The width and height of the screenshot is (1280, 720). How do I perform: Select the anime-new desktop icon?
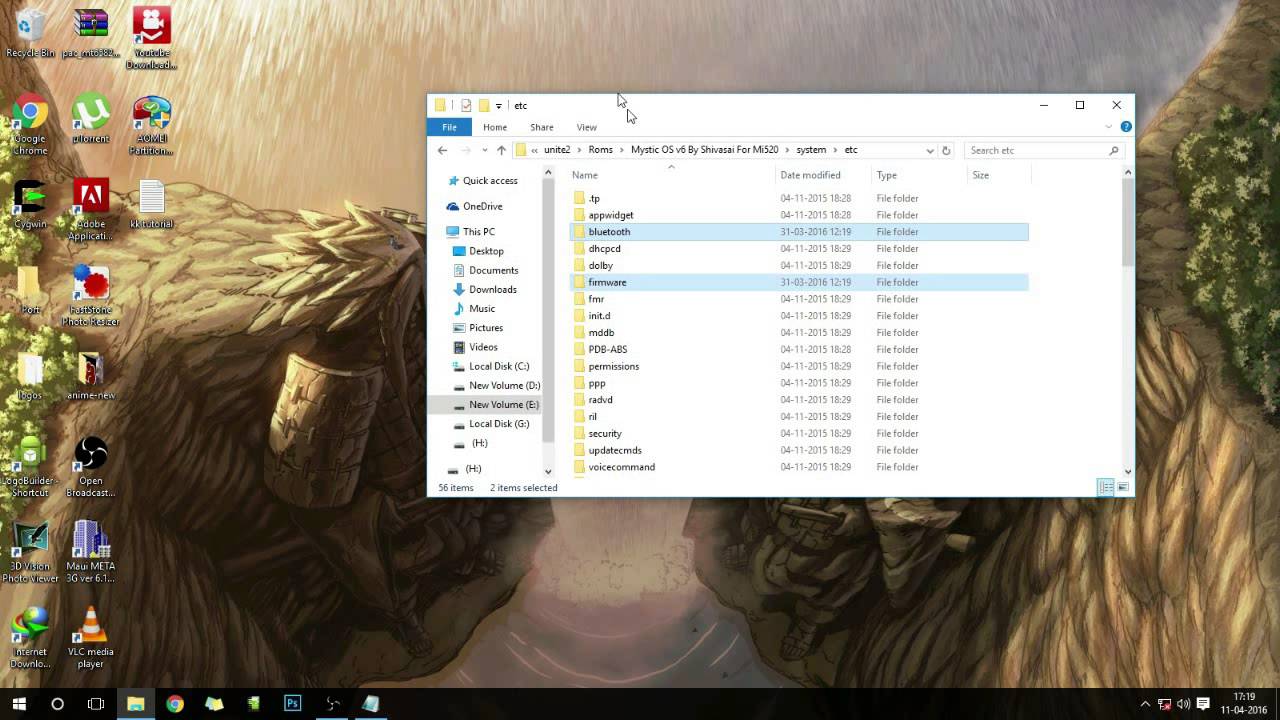tap(91, 376)
